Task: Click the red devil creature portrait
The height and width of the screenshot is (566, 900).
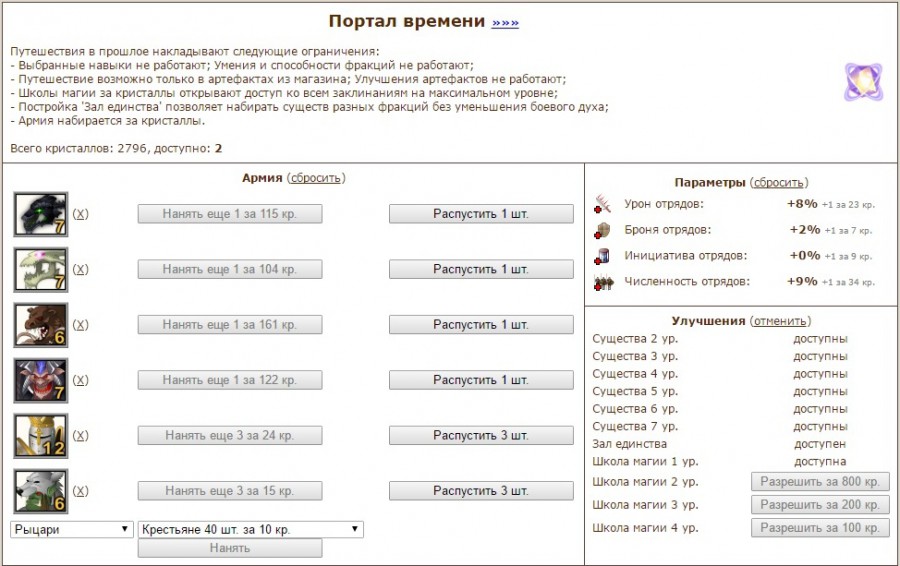Action: [x=41, y=380]
